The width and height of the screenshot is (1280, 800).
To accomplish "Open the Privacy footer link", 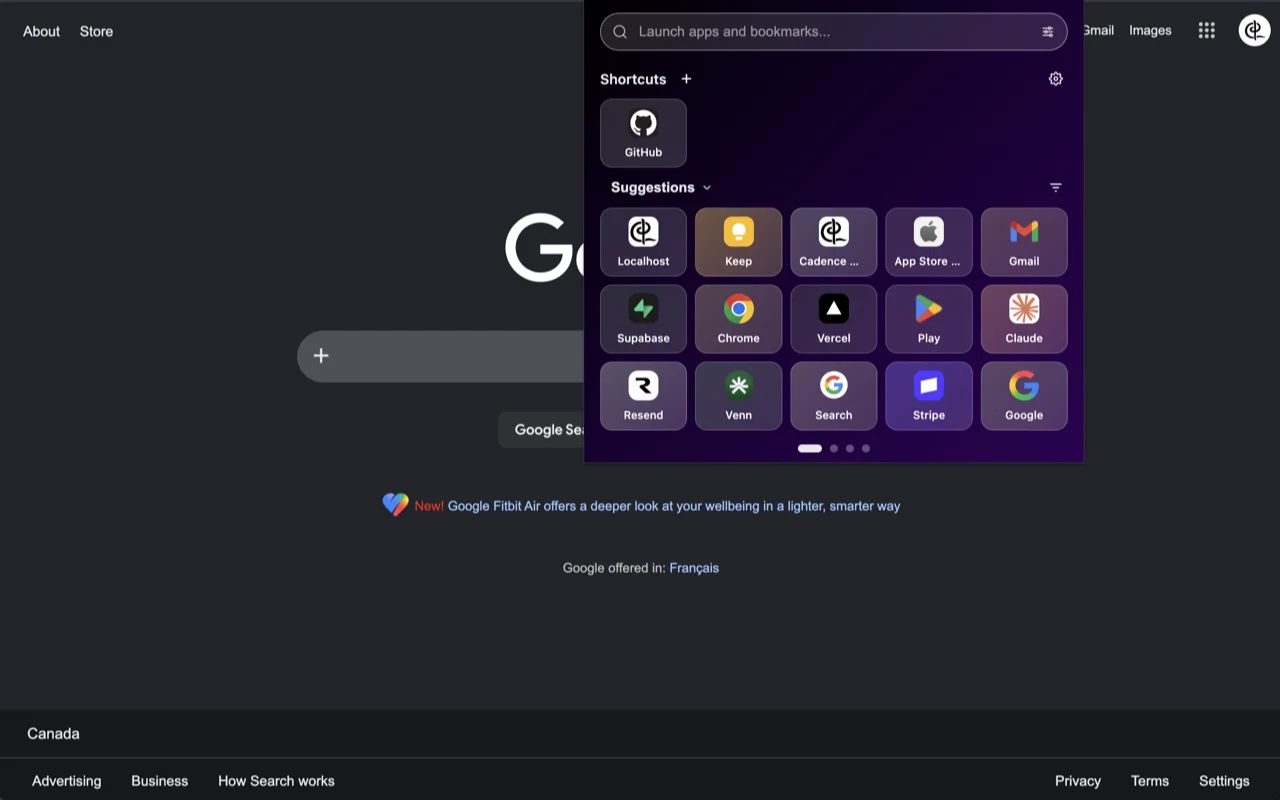I will [1078, 781].
